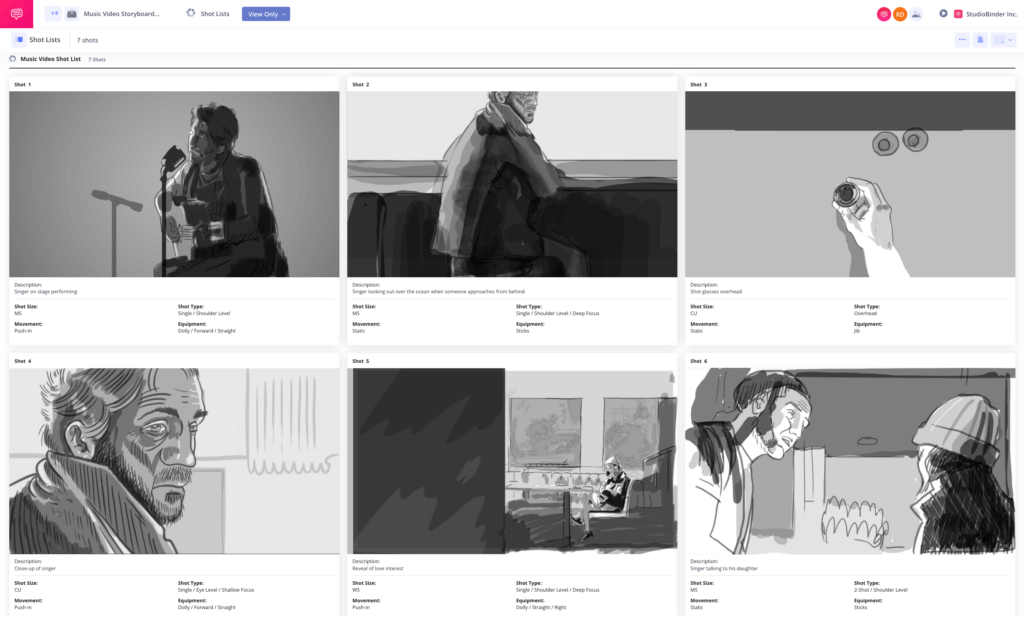Viewport: 1024px width, 618px height.
Task: Click the 7 shots count label
Action: pyautogui.click(x=87, y=39)
